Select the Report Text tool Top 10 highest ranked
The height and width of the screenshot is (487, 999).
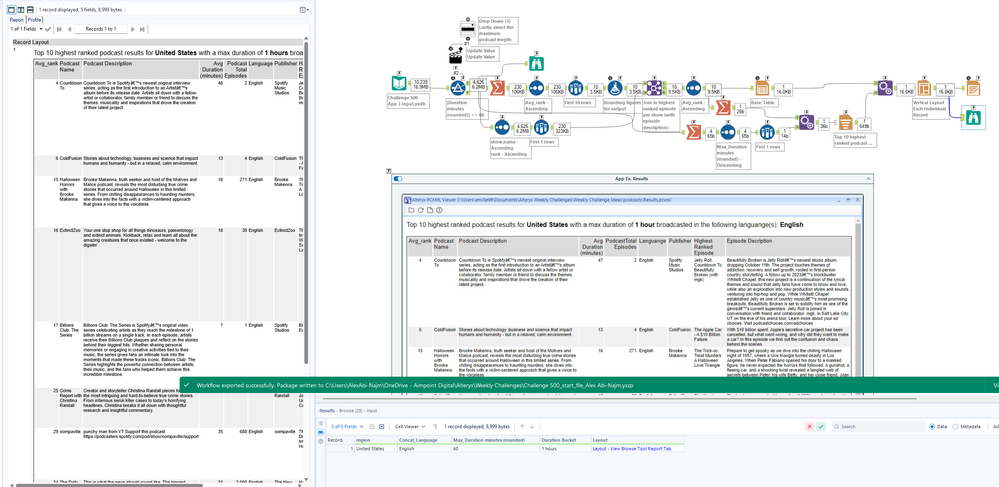point(845,122)
